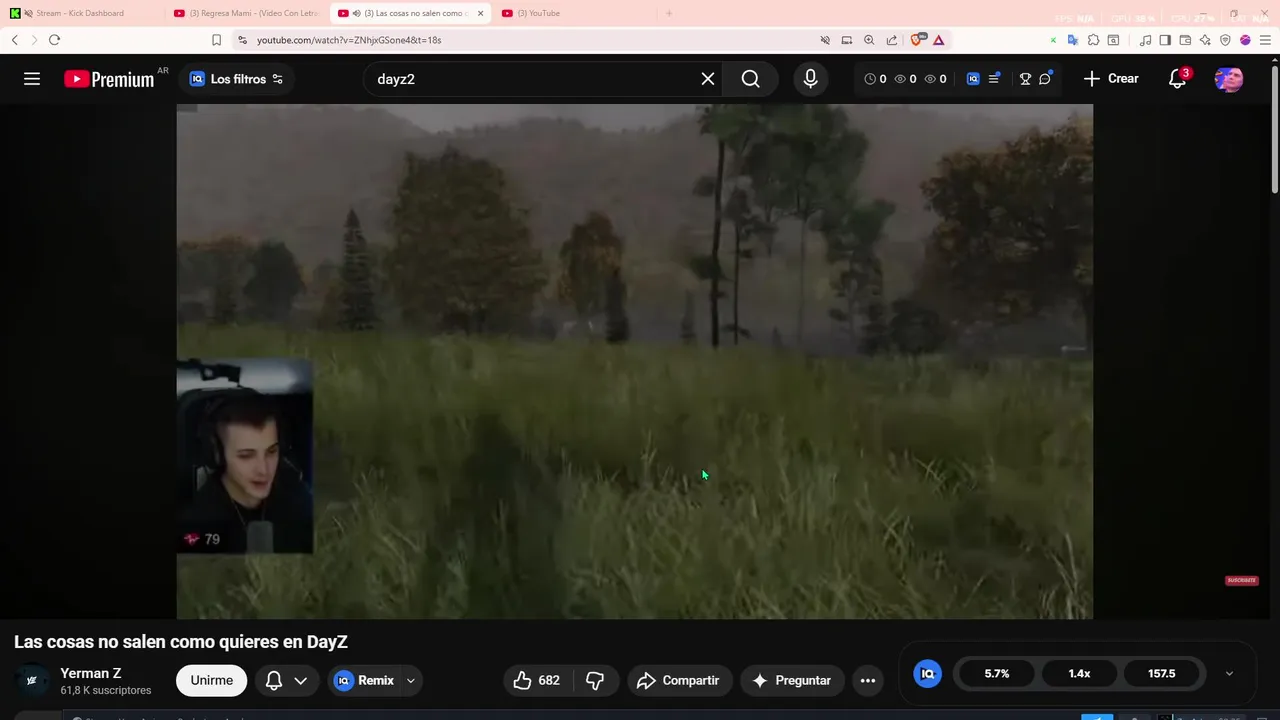Viewport: 1280px width, 720px height.
Task: Click the vidIQ badge beside stats
Action: (928, 673)
